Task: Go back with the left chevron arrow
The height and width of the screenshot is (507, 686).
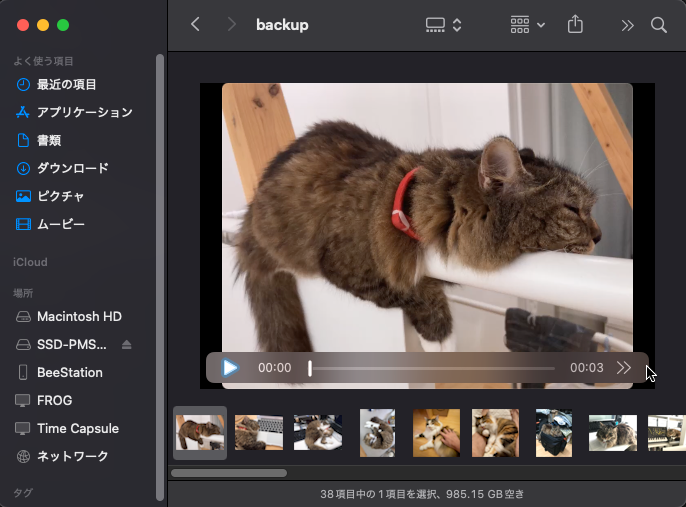Action: pyautogui.click(x=195, y=24)
